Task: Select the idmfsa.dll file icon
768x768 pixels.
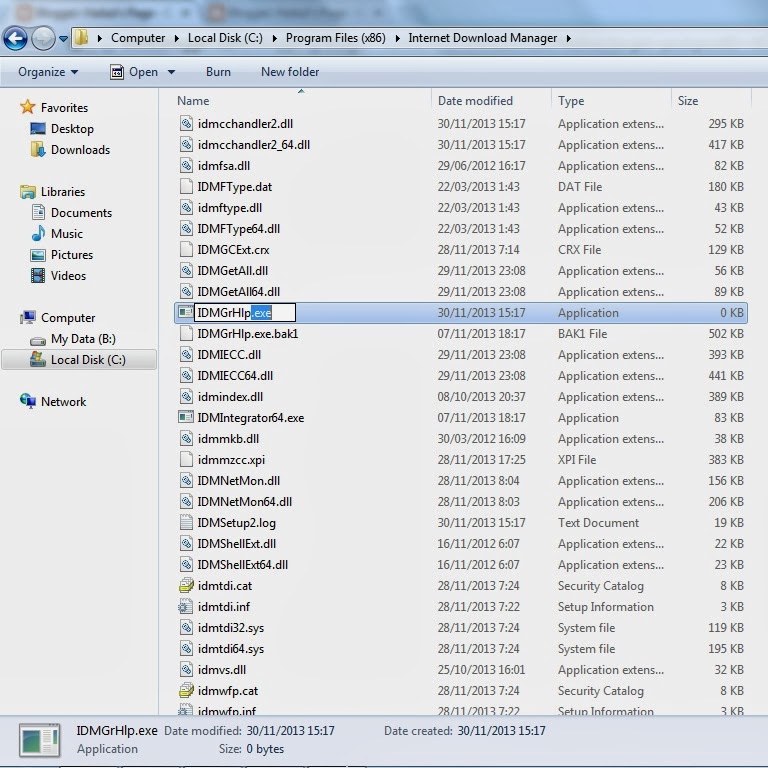Action: click(x=186, y=165)
